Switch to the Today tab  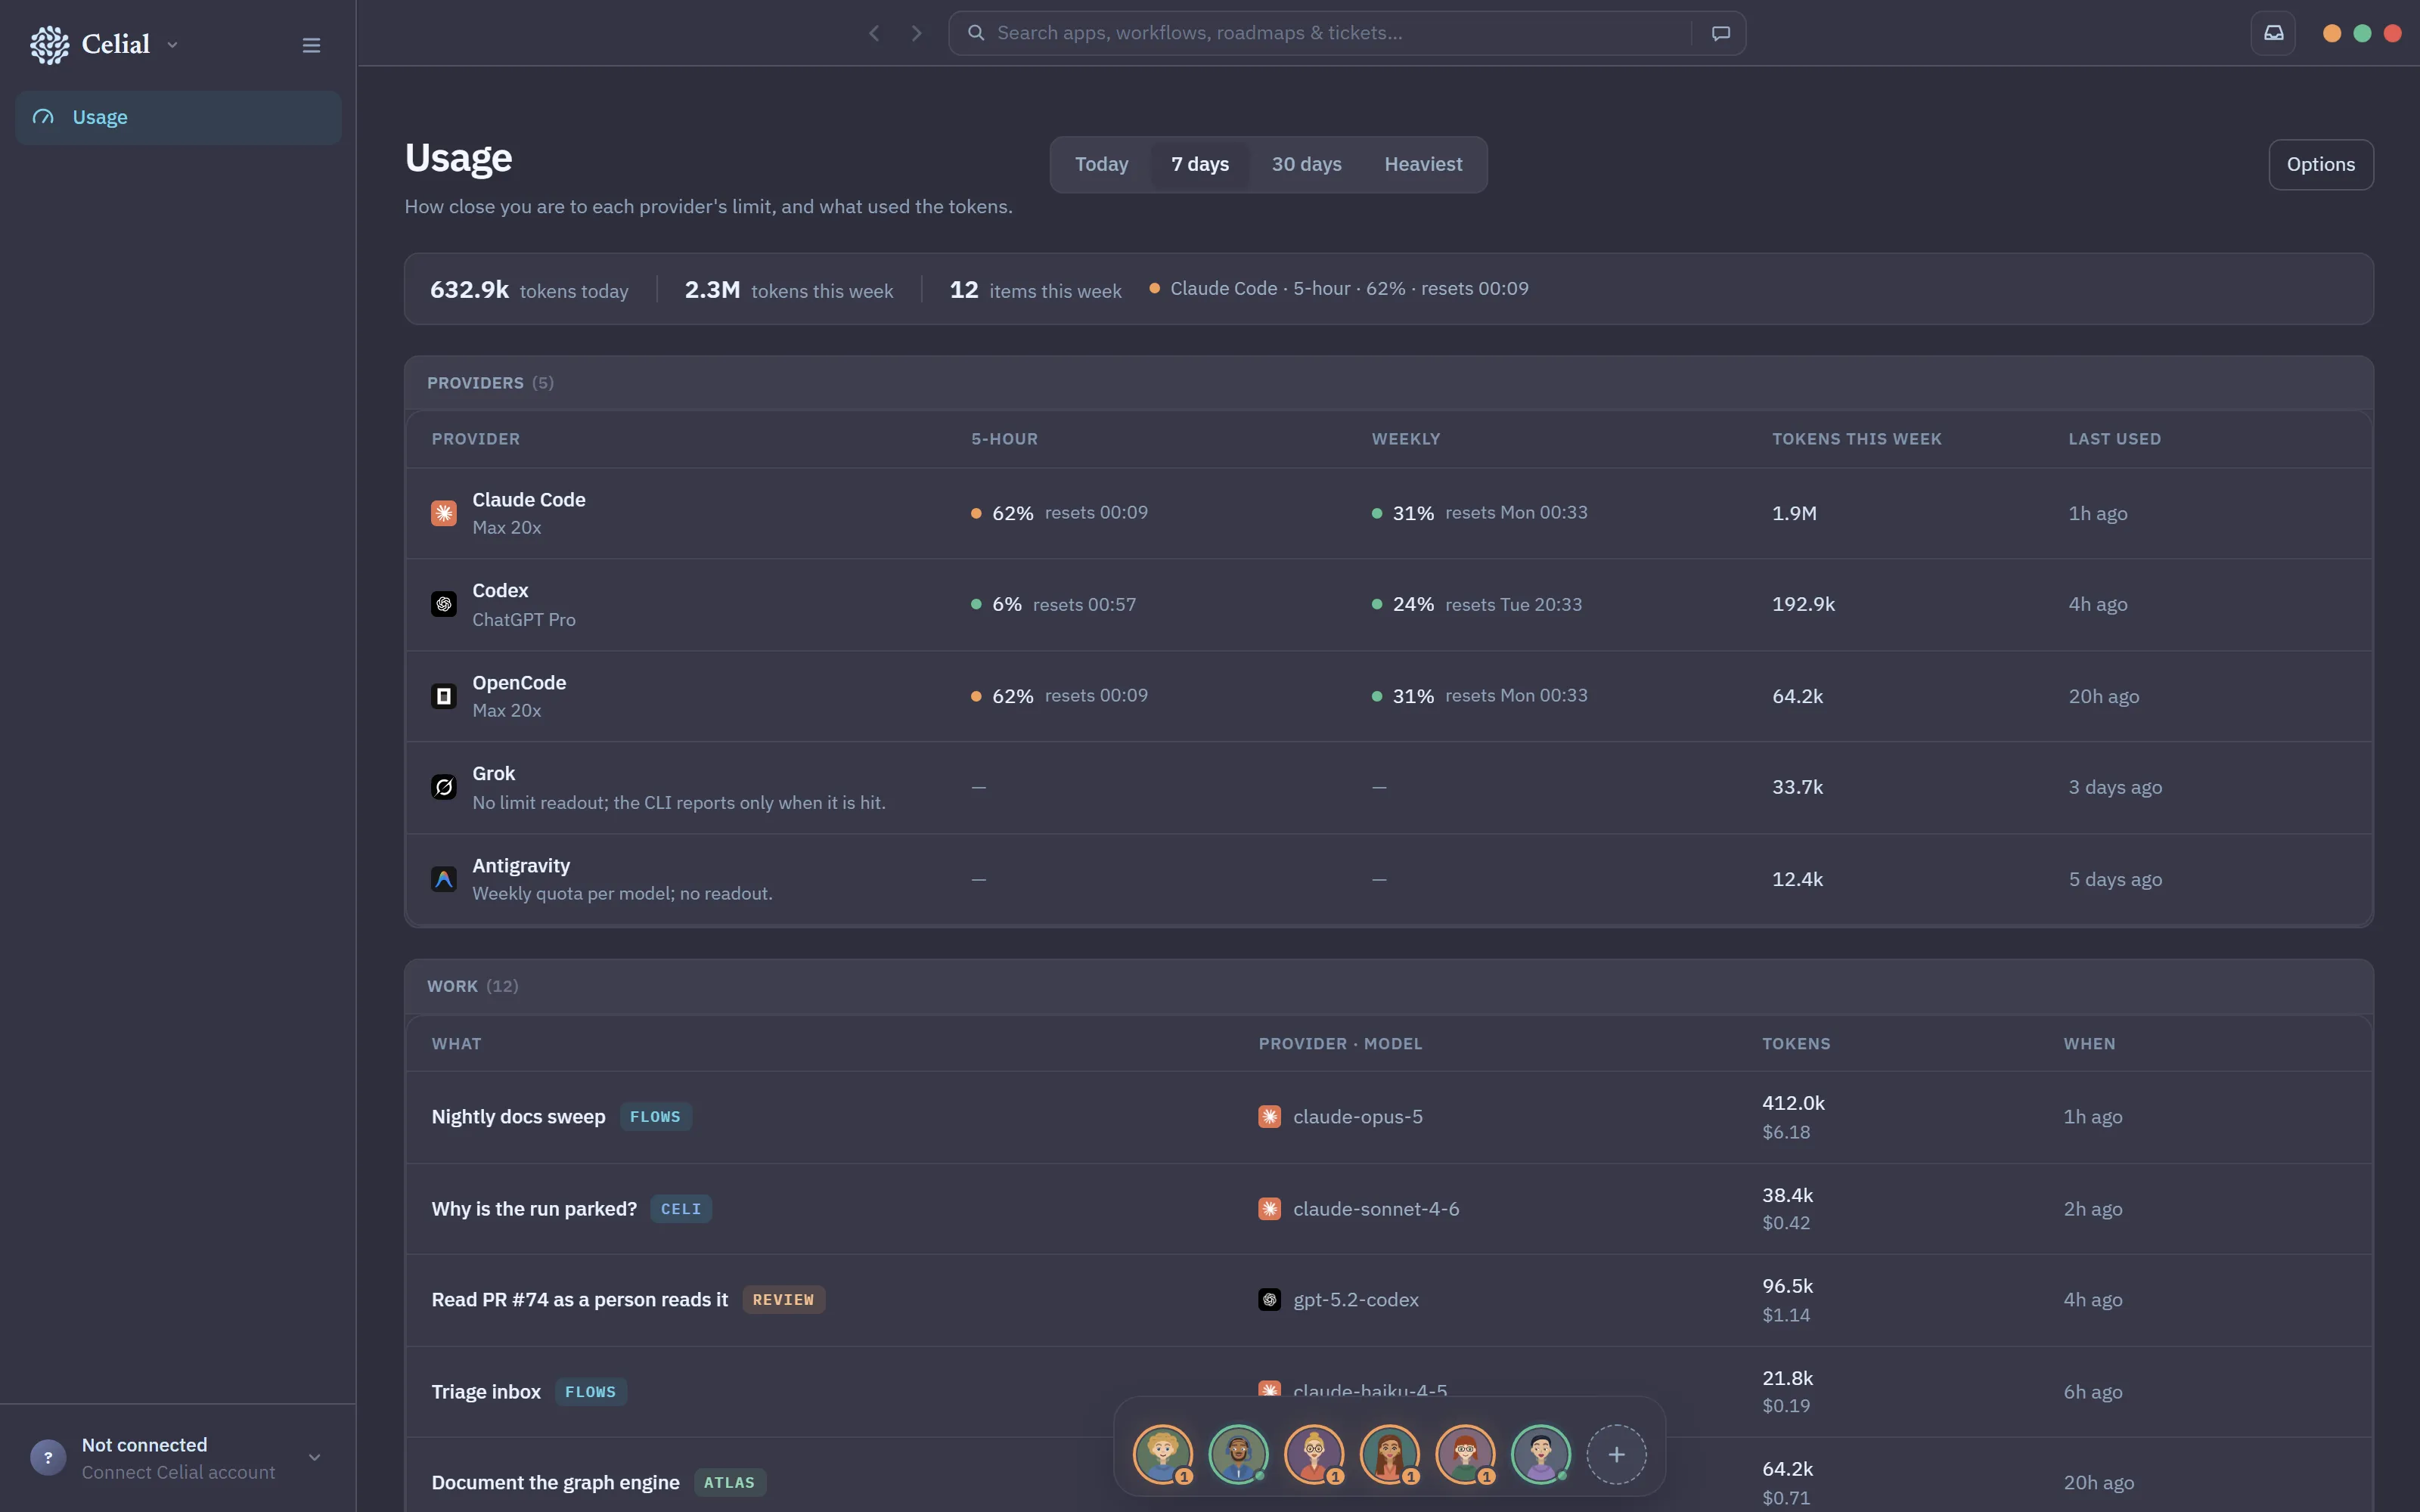tap(1101, 165)
